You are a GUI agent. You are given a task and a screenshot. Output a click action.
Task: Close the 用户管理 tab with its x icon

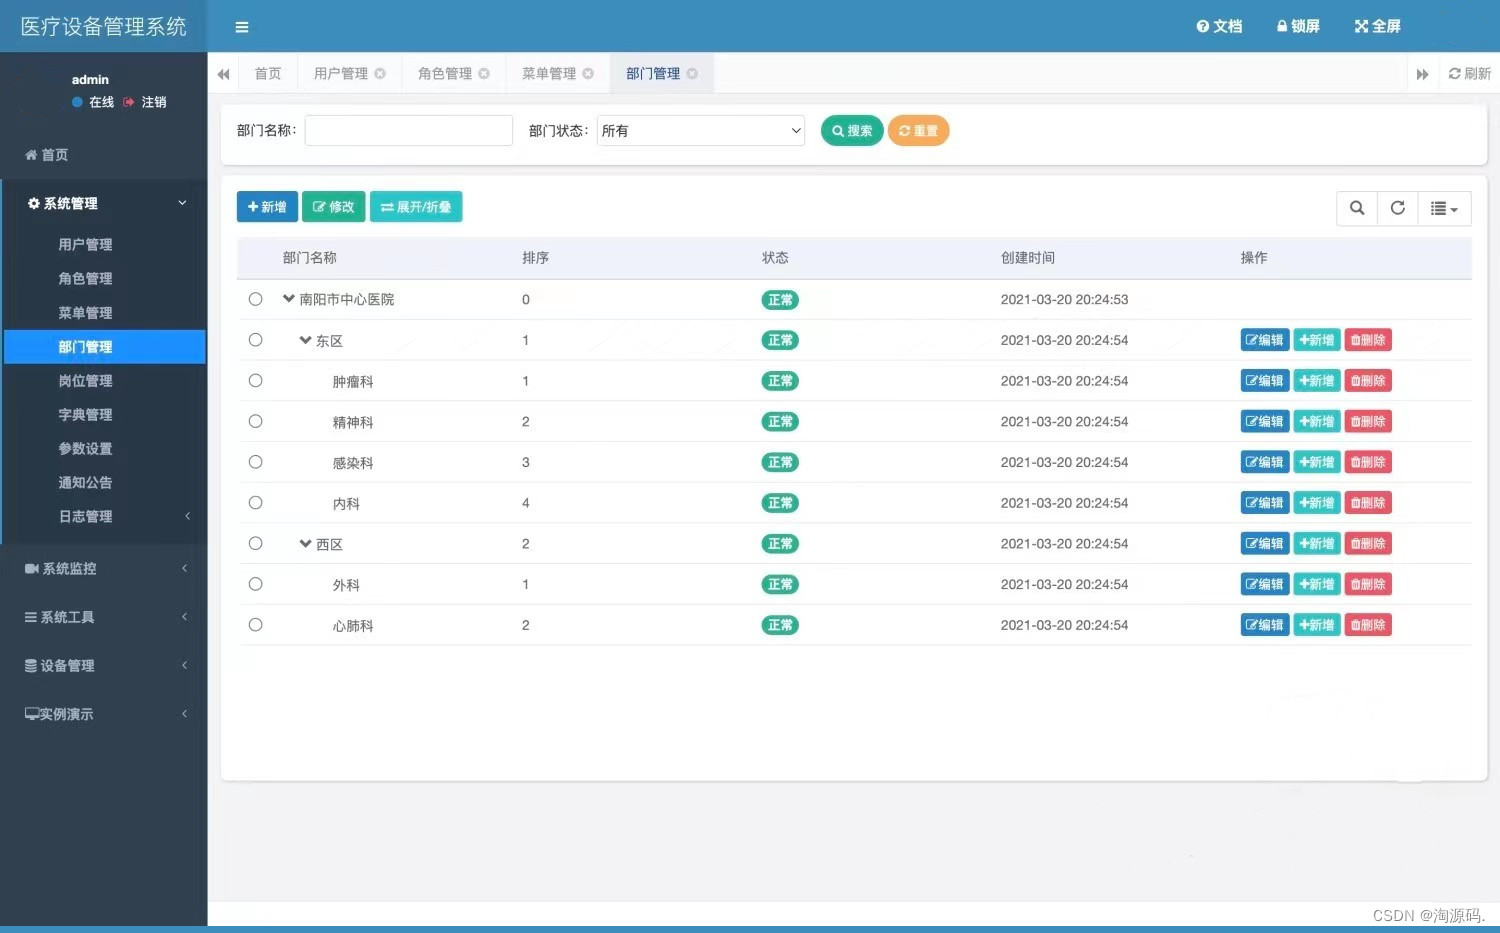[380, 73]
